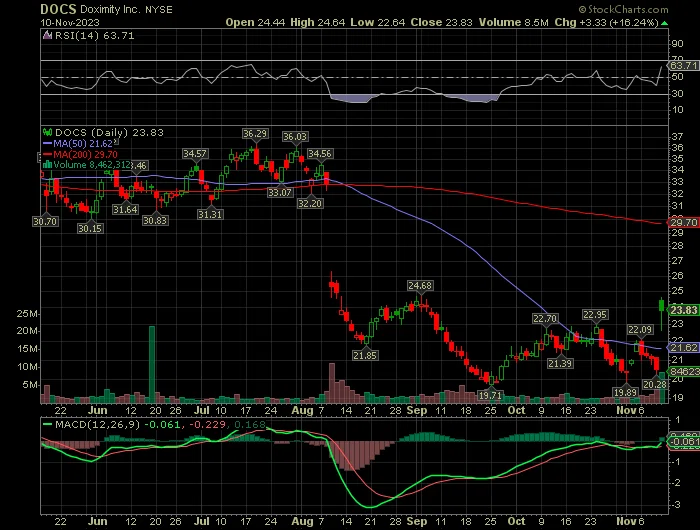Click the 24.68 September high label
Screen dimensions: 700x530
420,285
